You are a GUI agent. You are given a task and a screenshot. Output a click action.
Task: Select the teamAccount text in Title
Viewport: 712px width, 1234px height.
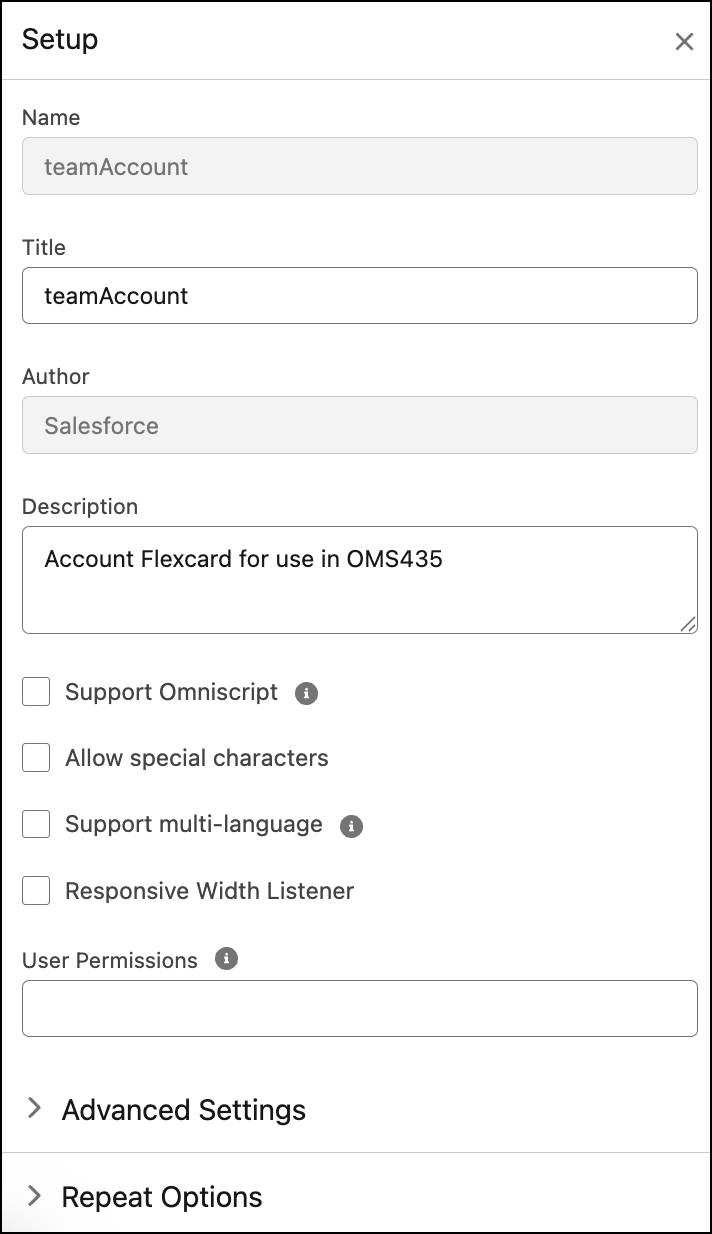(x=115, y=295)
